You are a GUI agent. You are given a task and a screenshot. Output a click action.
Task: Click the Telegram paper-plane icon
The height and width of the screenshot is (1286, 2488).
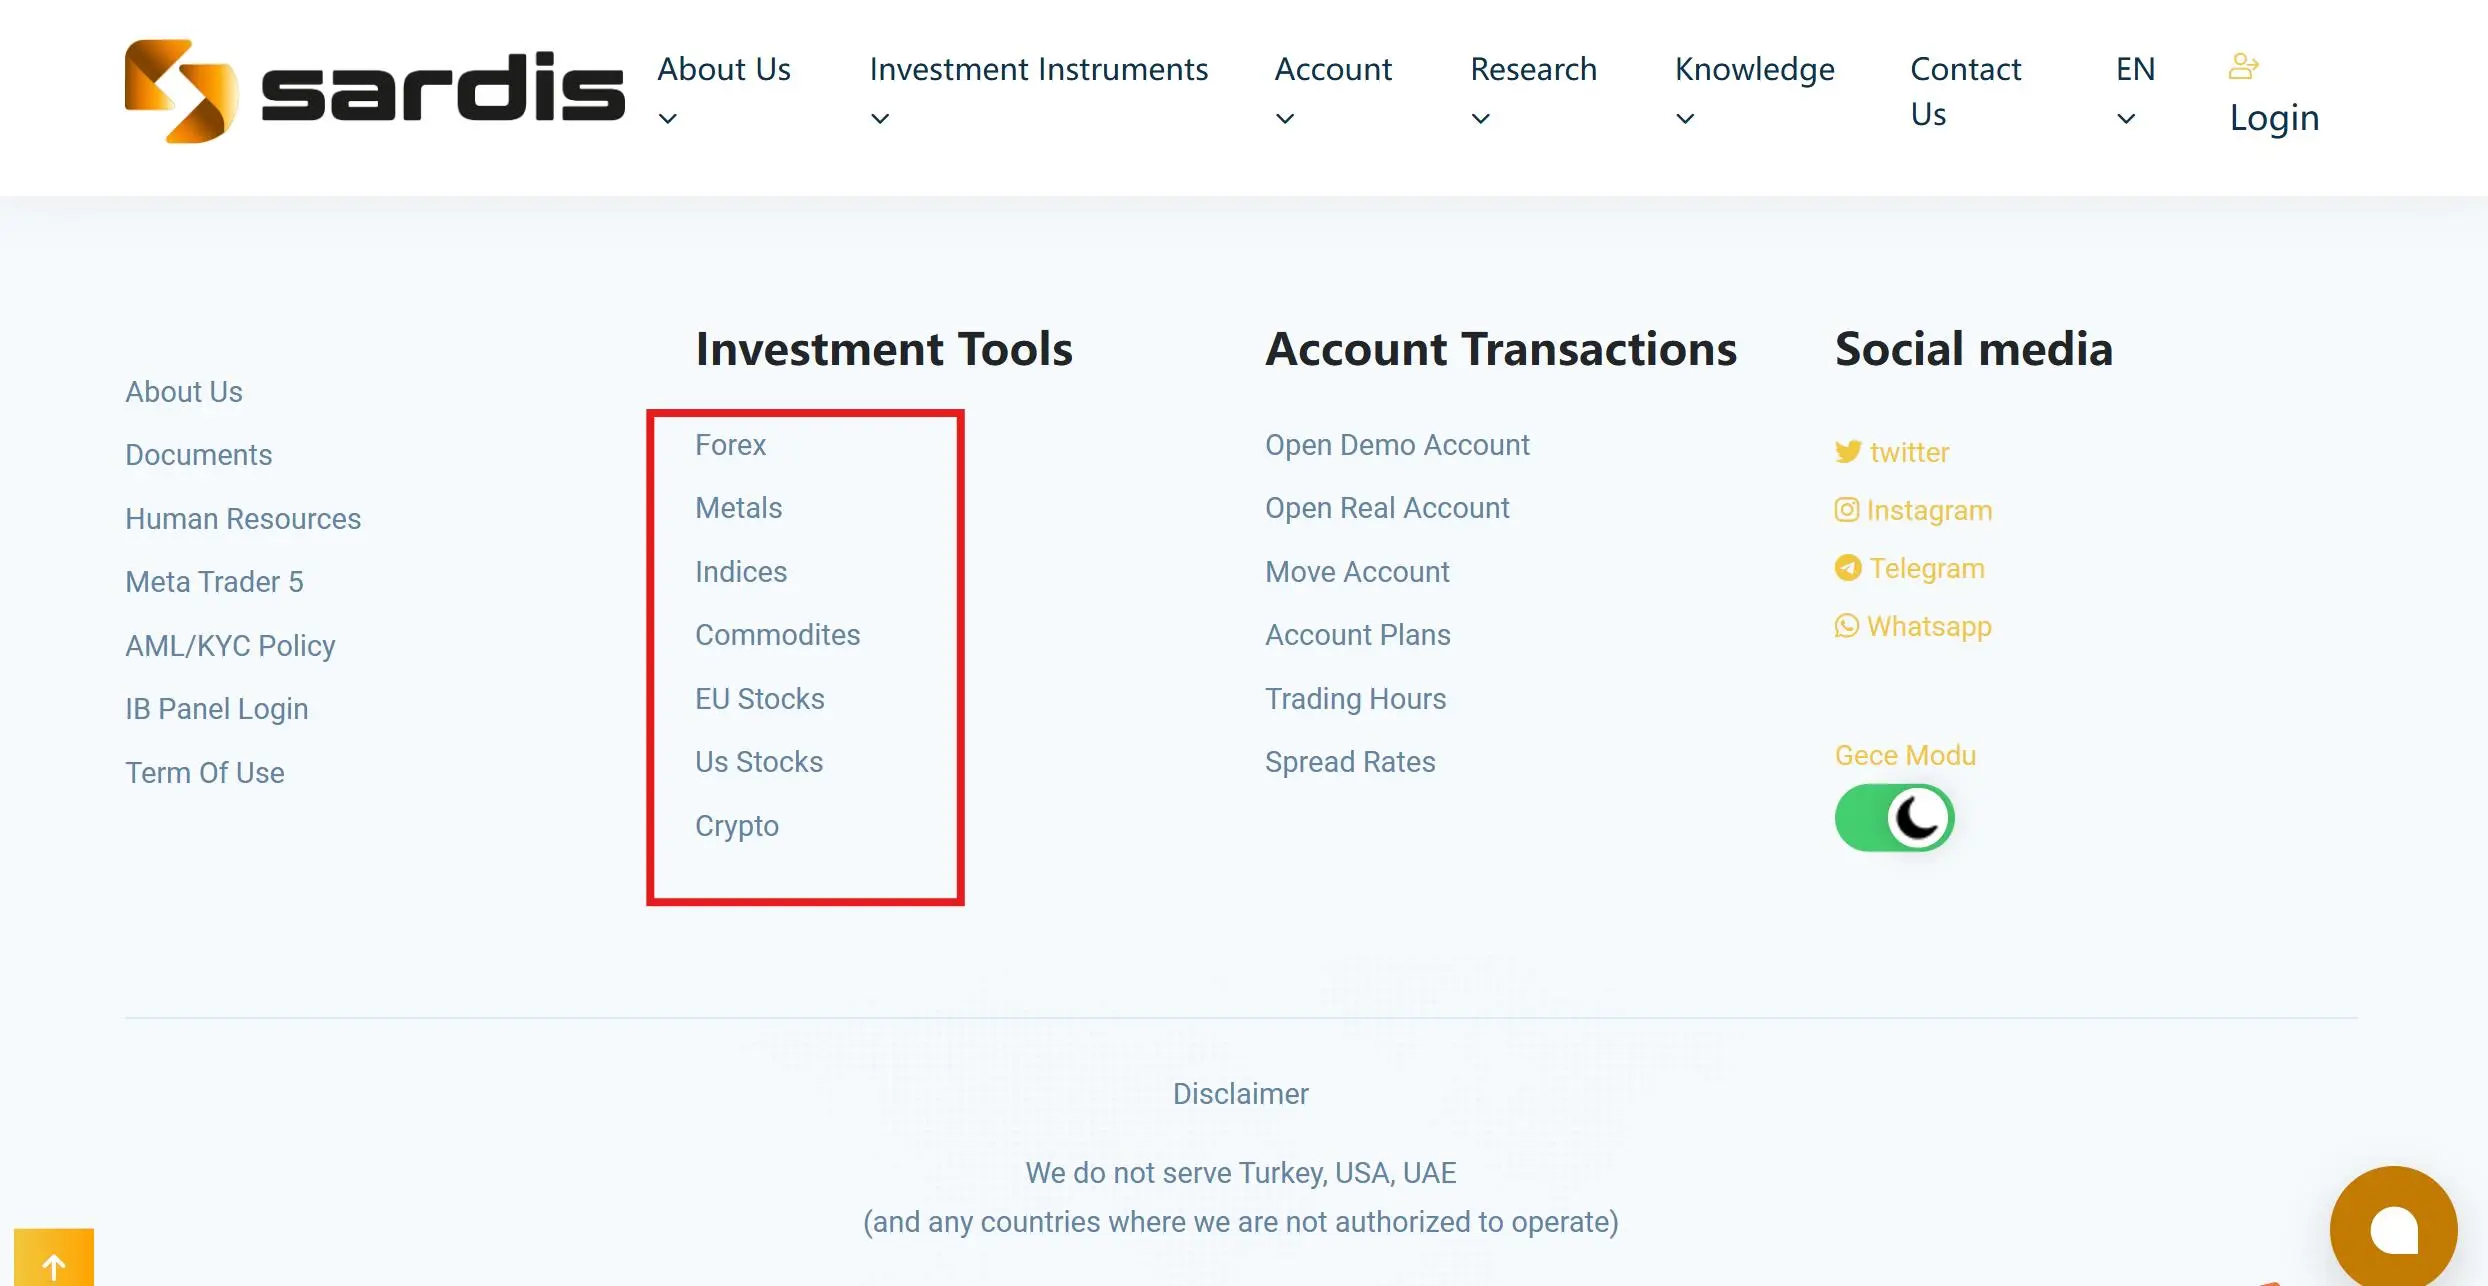coord(1847,568)
